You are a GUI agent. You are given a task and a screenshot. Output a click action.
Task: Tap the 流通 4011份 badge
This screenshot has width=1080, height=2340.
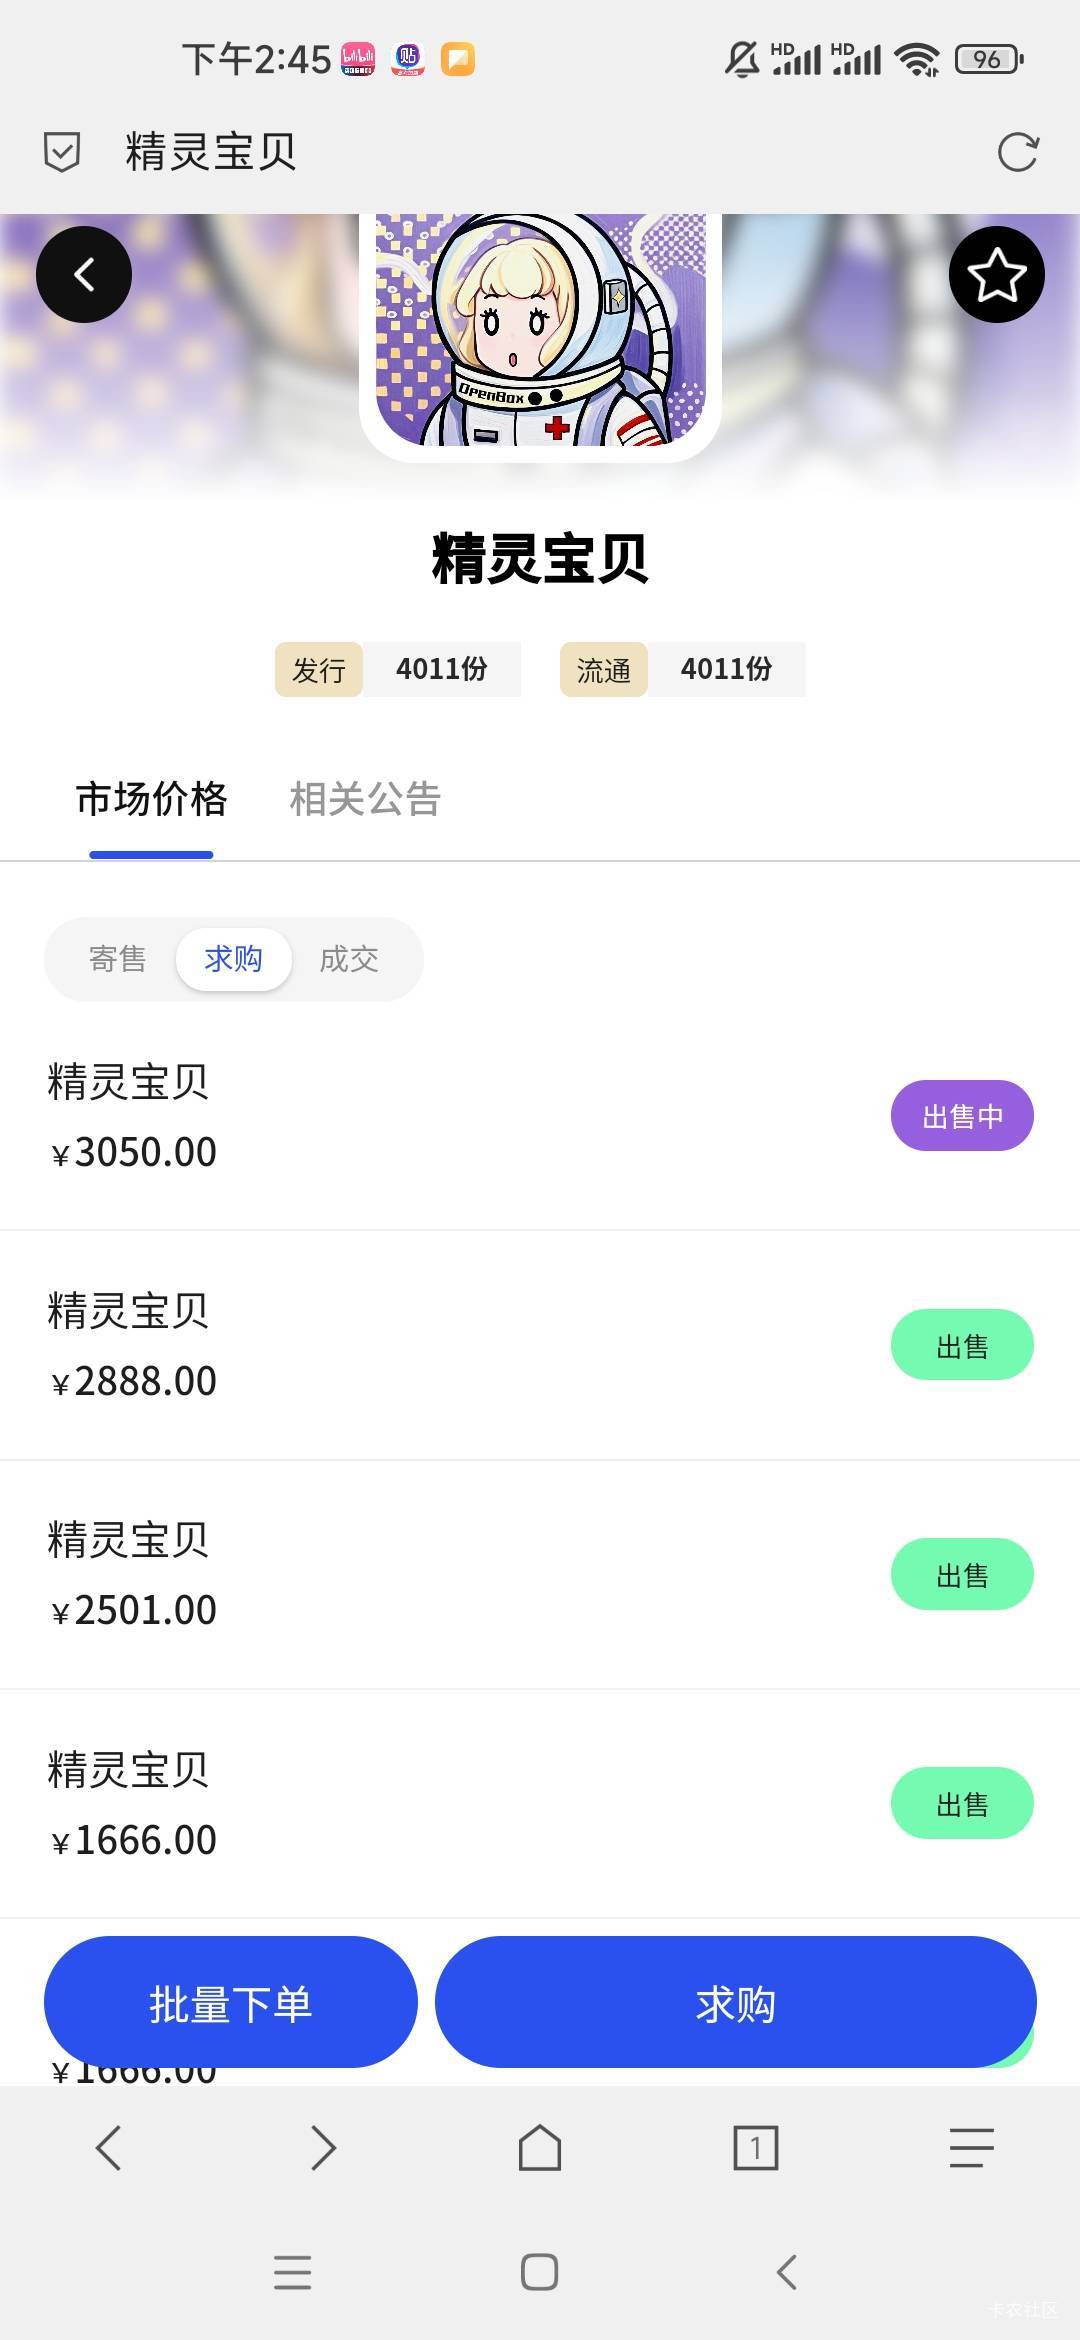pos(683,669)
